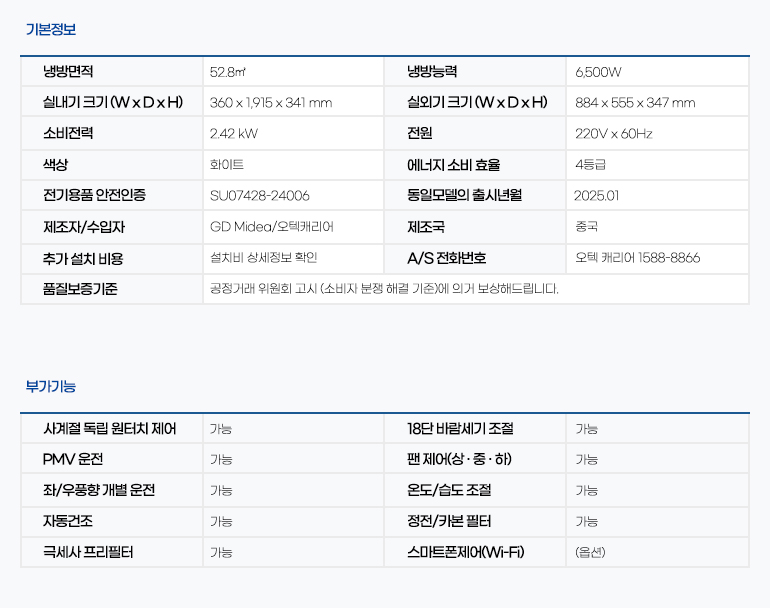The height and width of the screenshot is (608, 770).
Task: Select the 실내기 크기 dimensions value
Action: click(271, 103)
